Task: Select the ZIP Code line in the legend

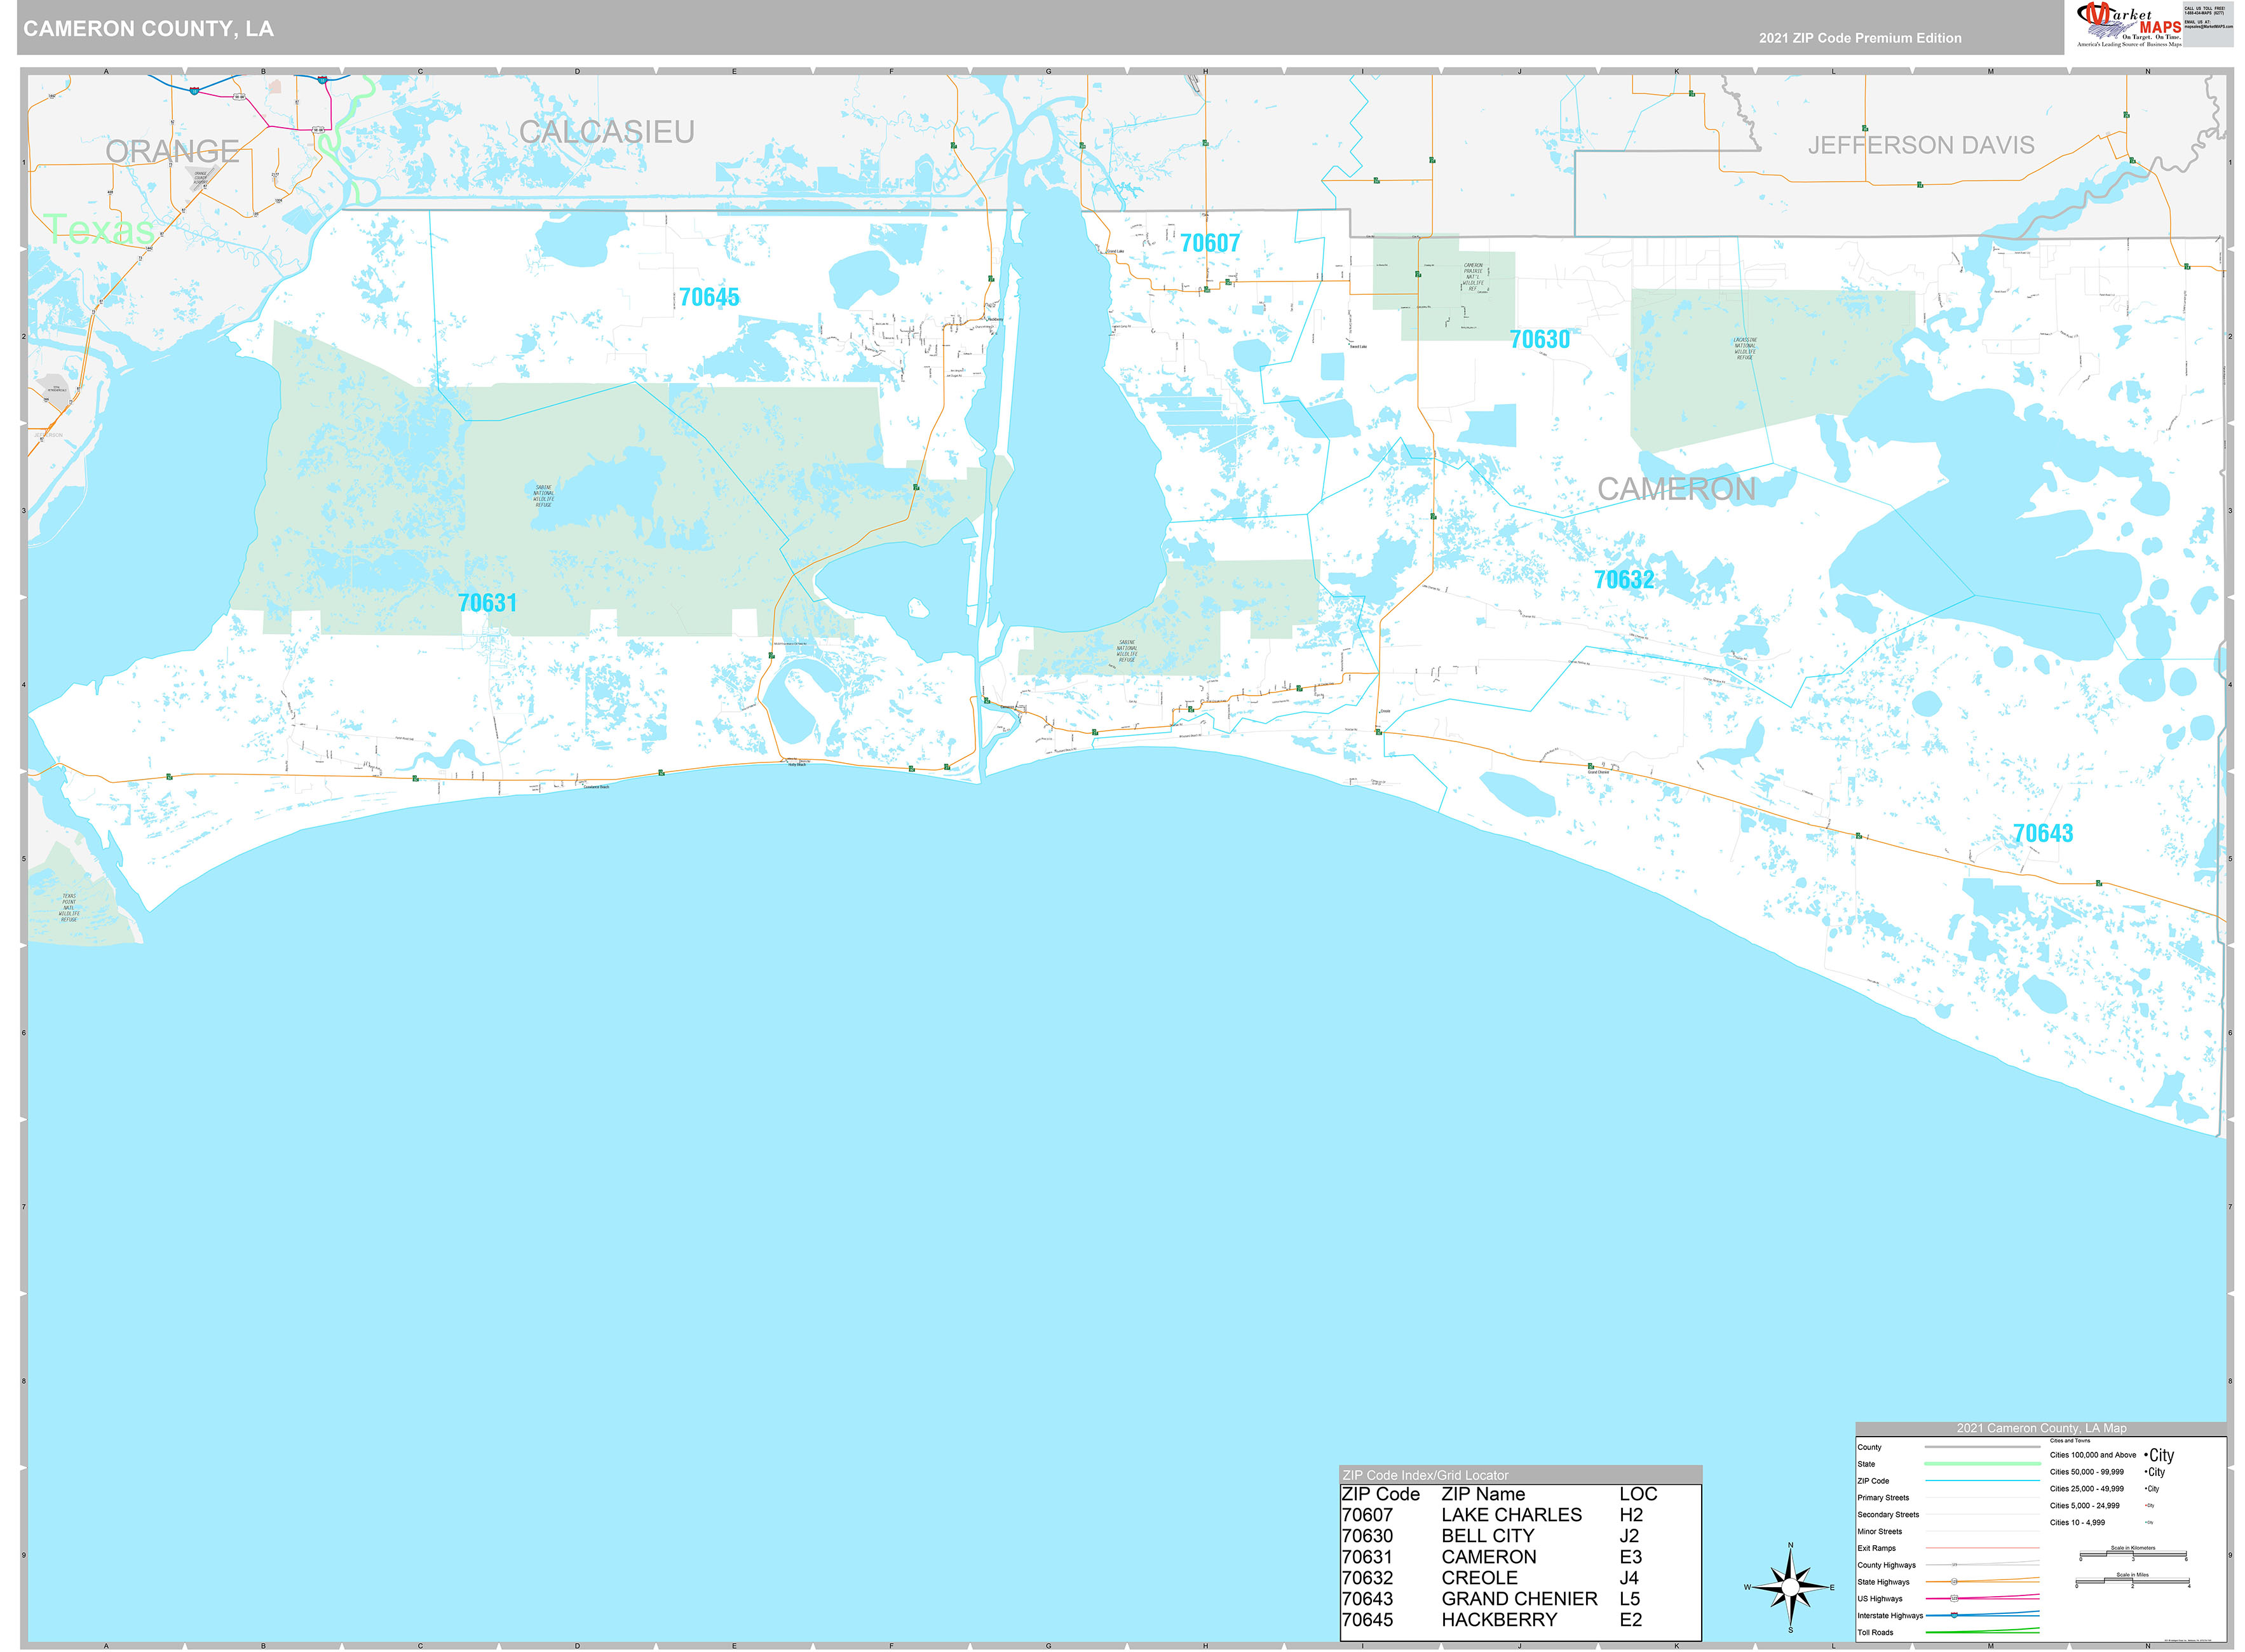Action: (x=1982, y=1481)
